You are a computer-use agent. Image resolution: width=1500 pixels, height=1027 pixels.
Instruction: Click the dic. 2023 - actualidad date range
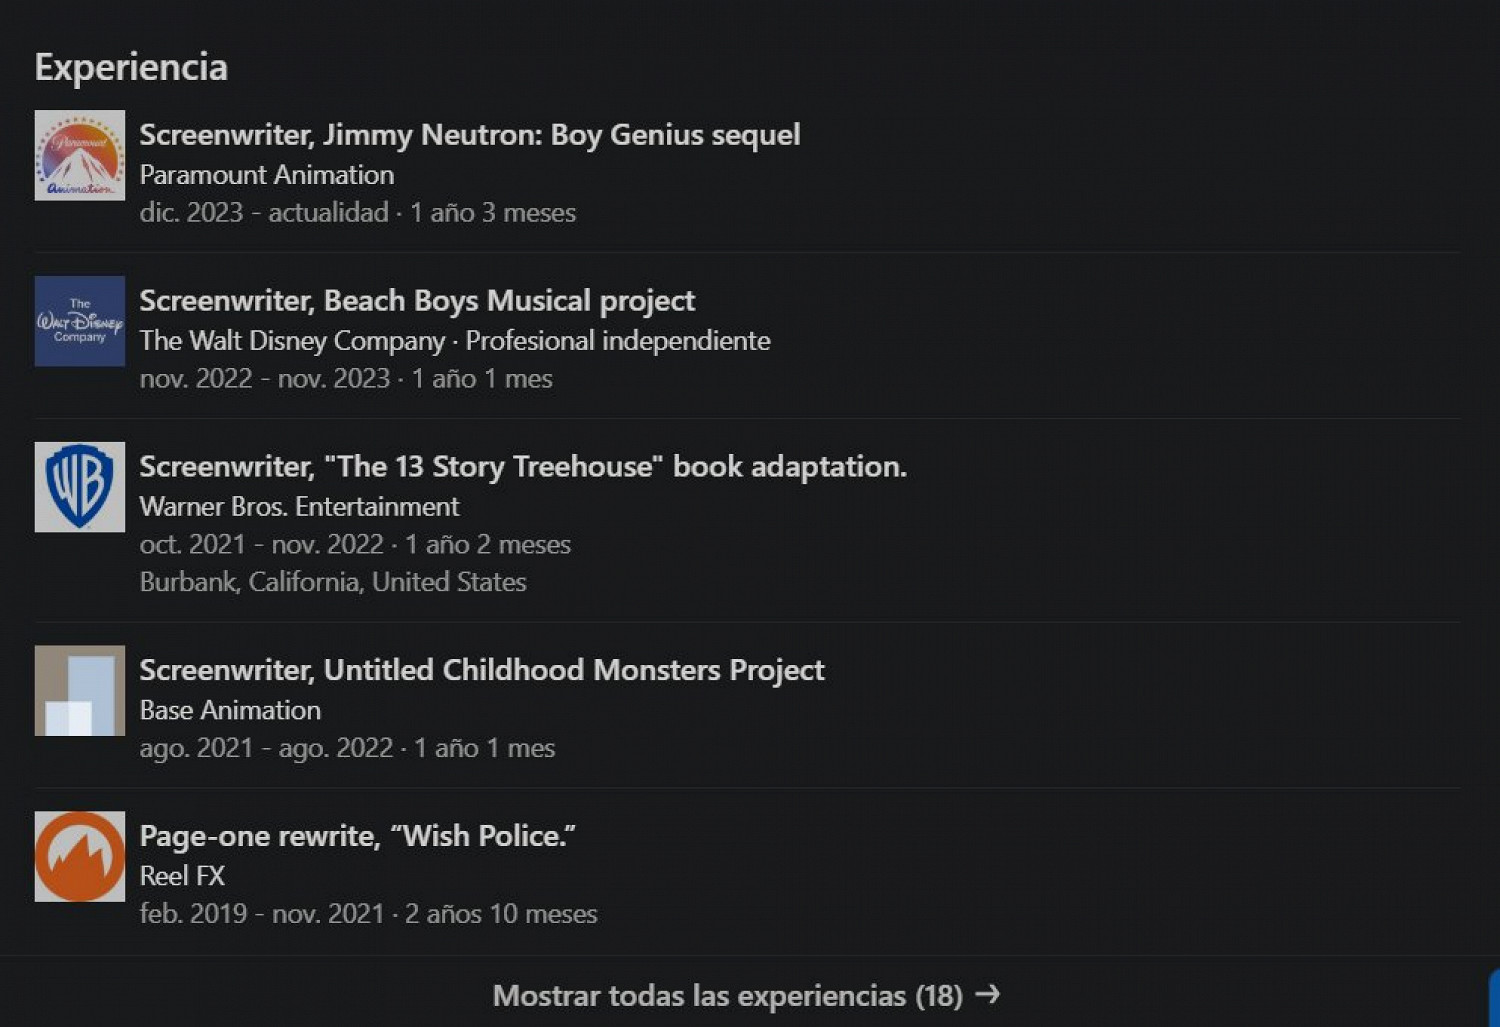[263, 212]
